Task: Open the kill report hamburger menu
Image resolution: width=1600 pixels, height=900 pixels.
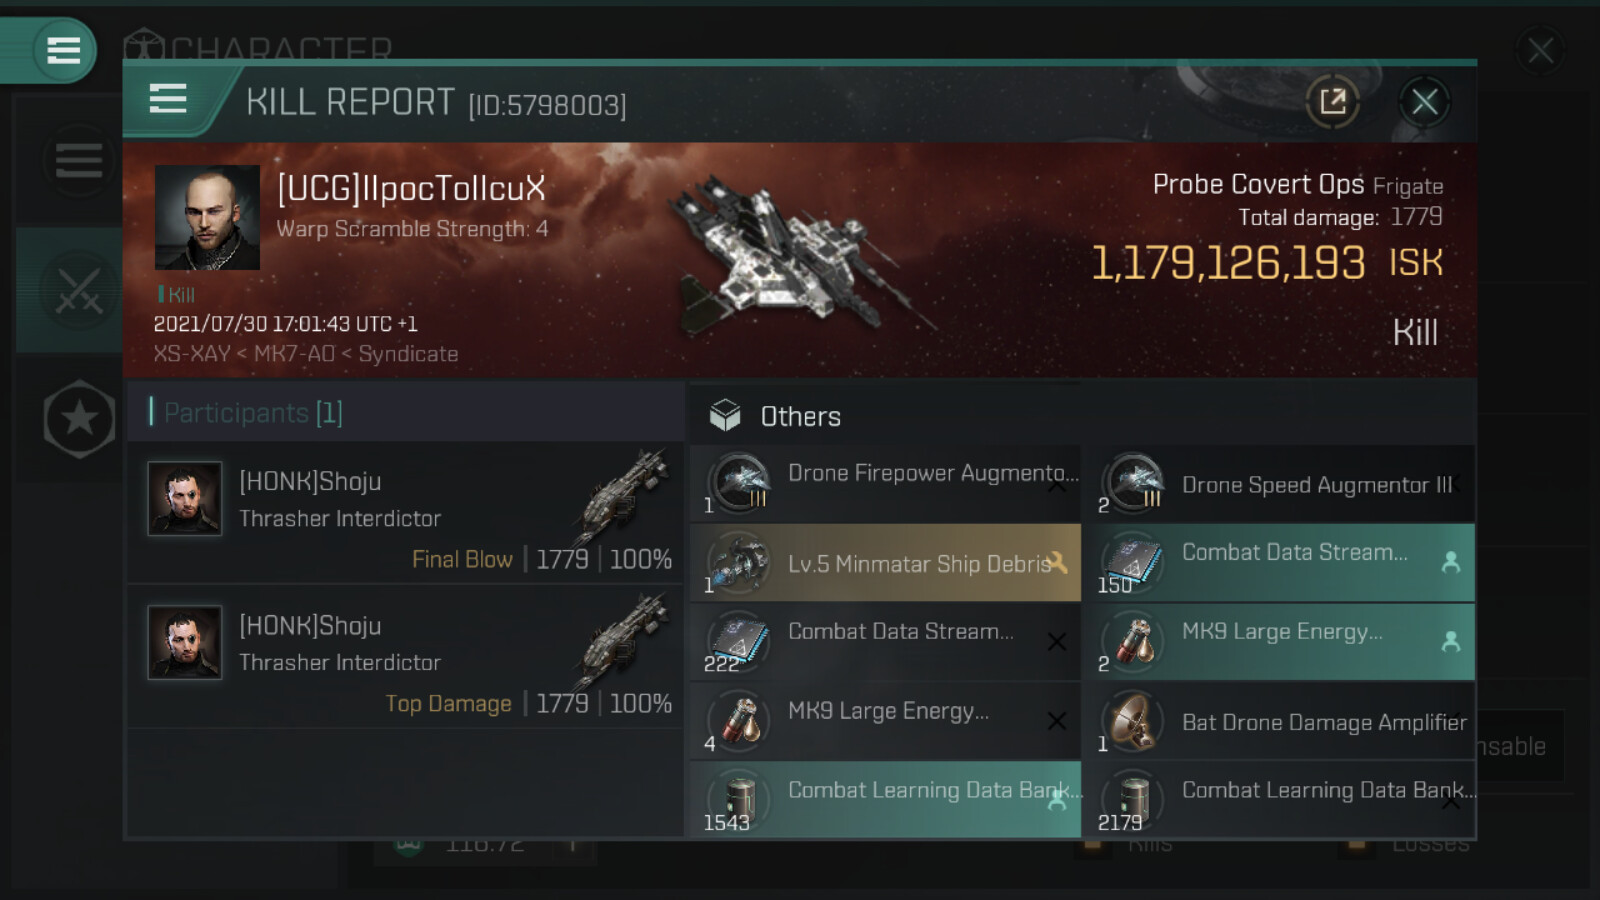Action: coord(168,99)
